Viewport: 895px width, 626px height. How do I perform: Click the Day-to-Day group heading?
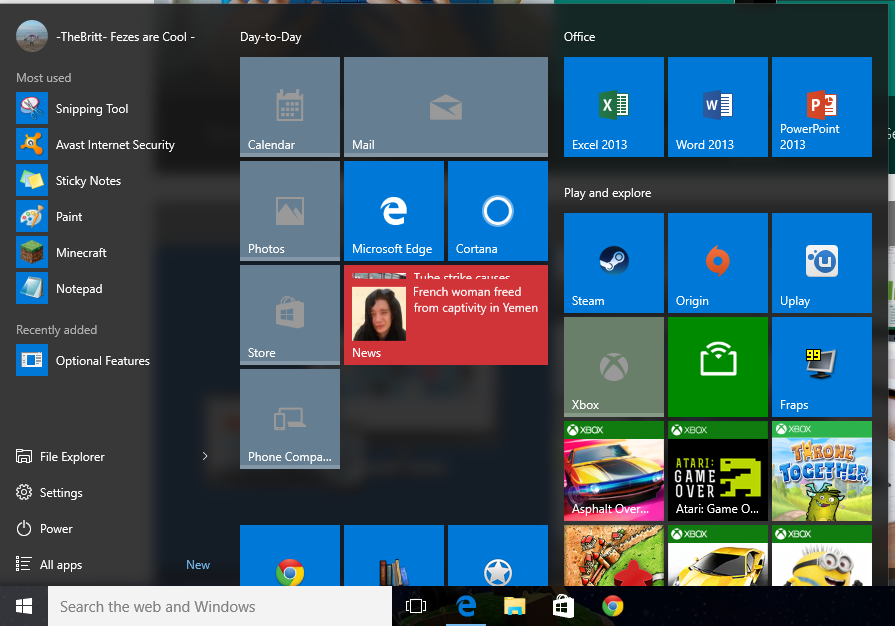(271, 37)
